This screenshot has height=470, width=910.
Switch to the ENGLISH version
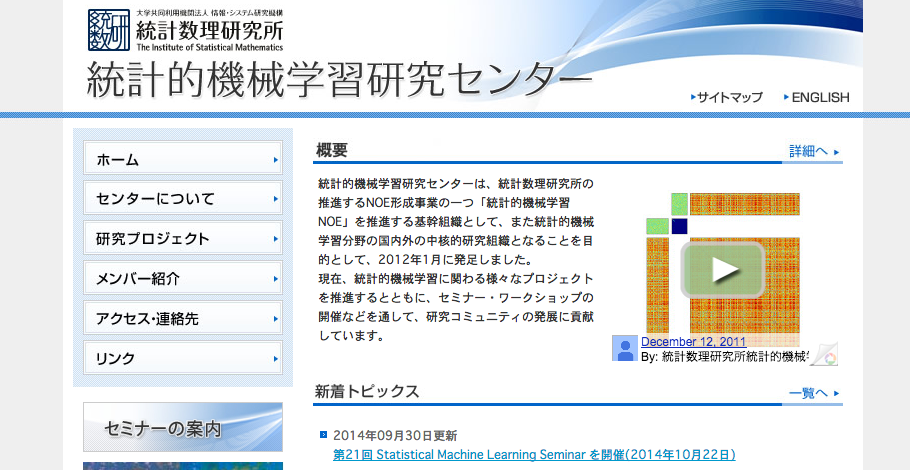click(x=820, y=97)
